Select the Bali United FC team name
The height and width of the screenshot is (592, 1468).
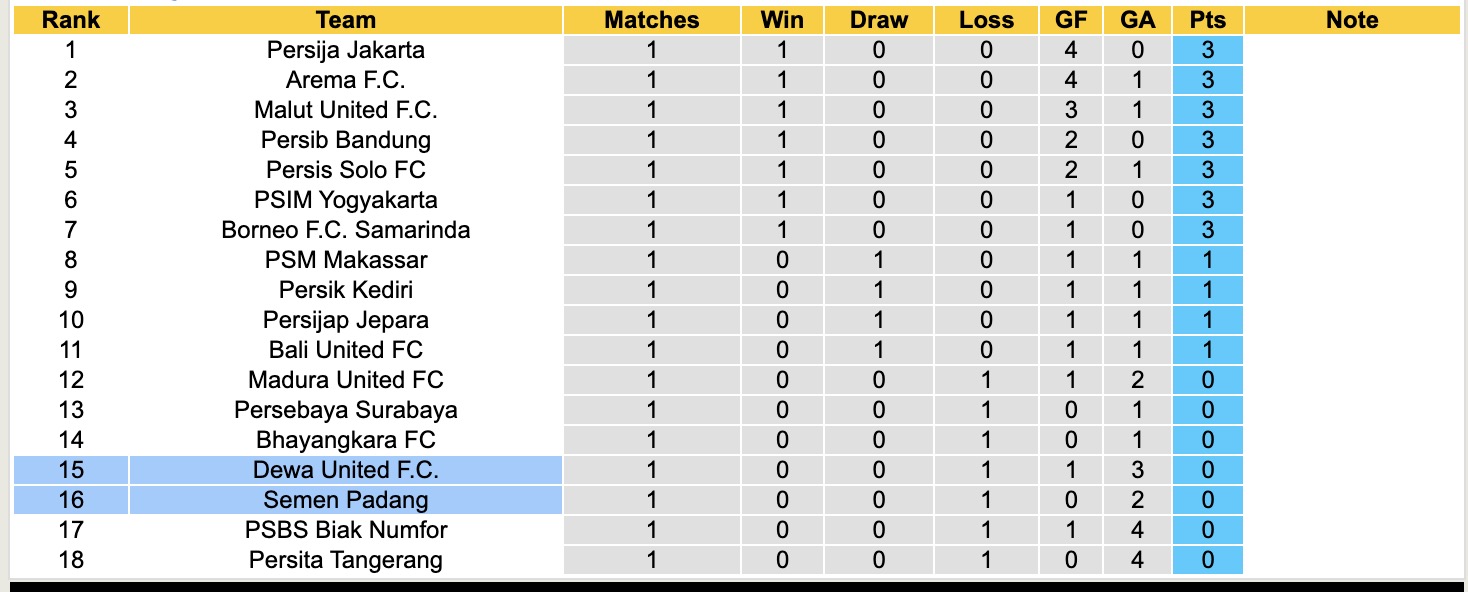[345, 350]
